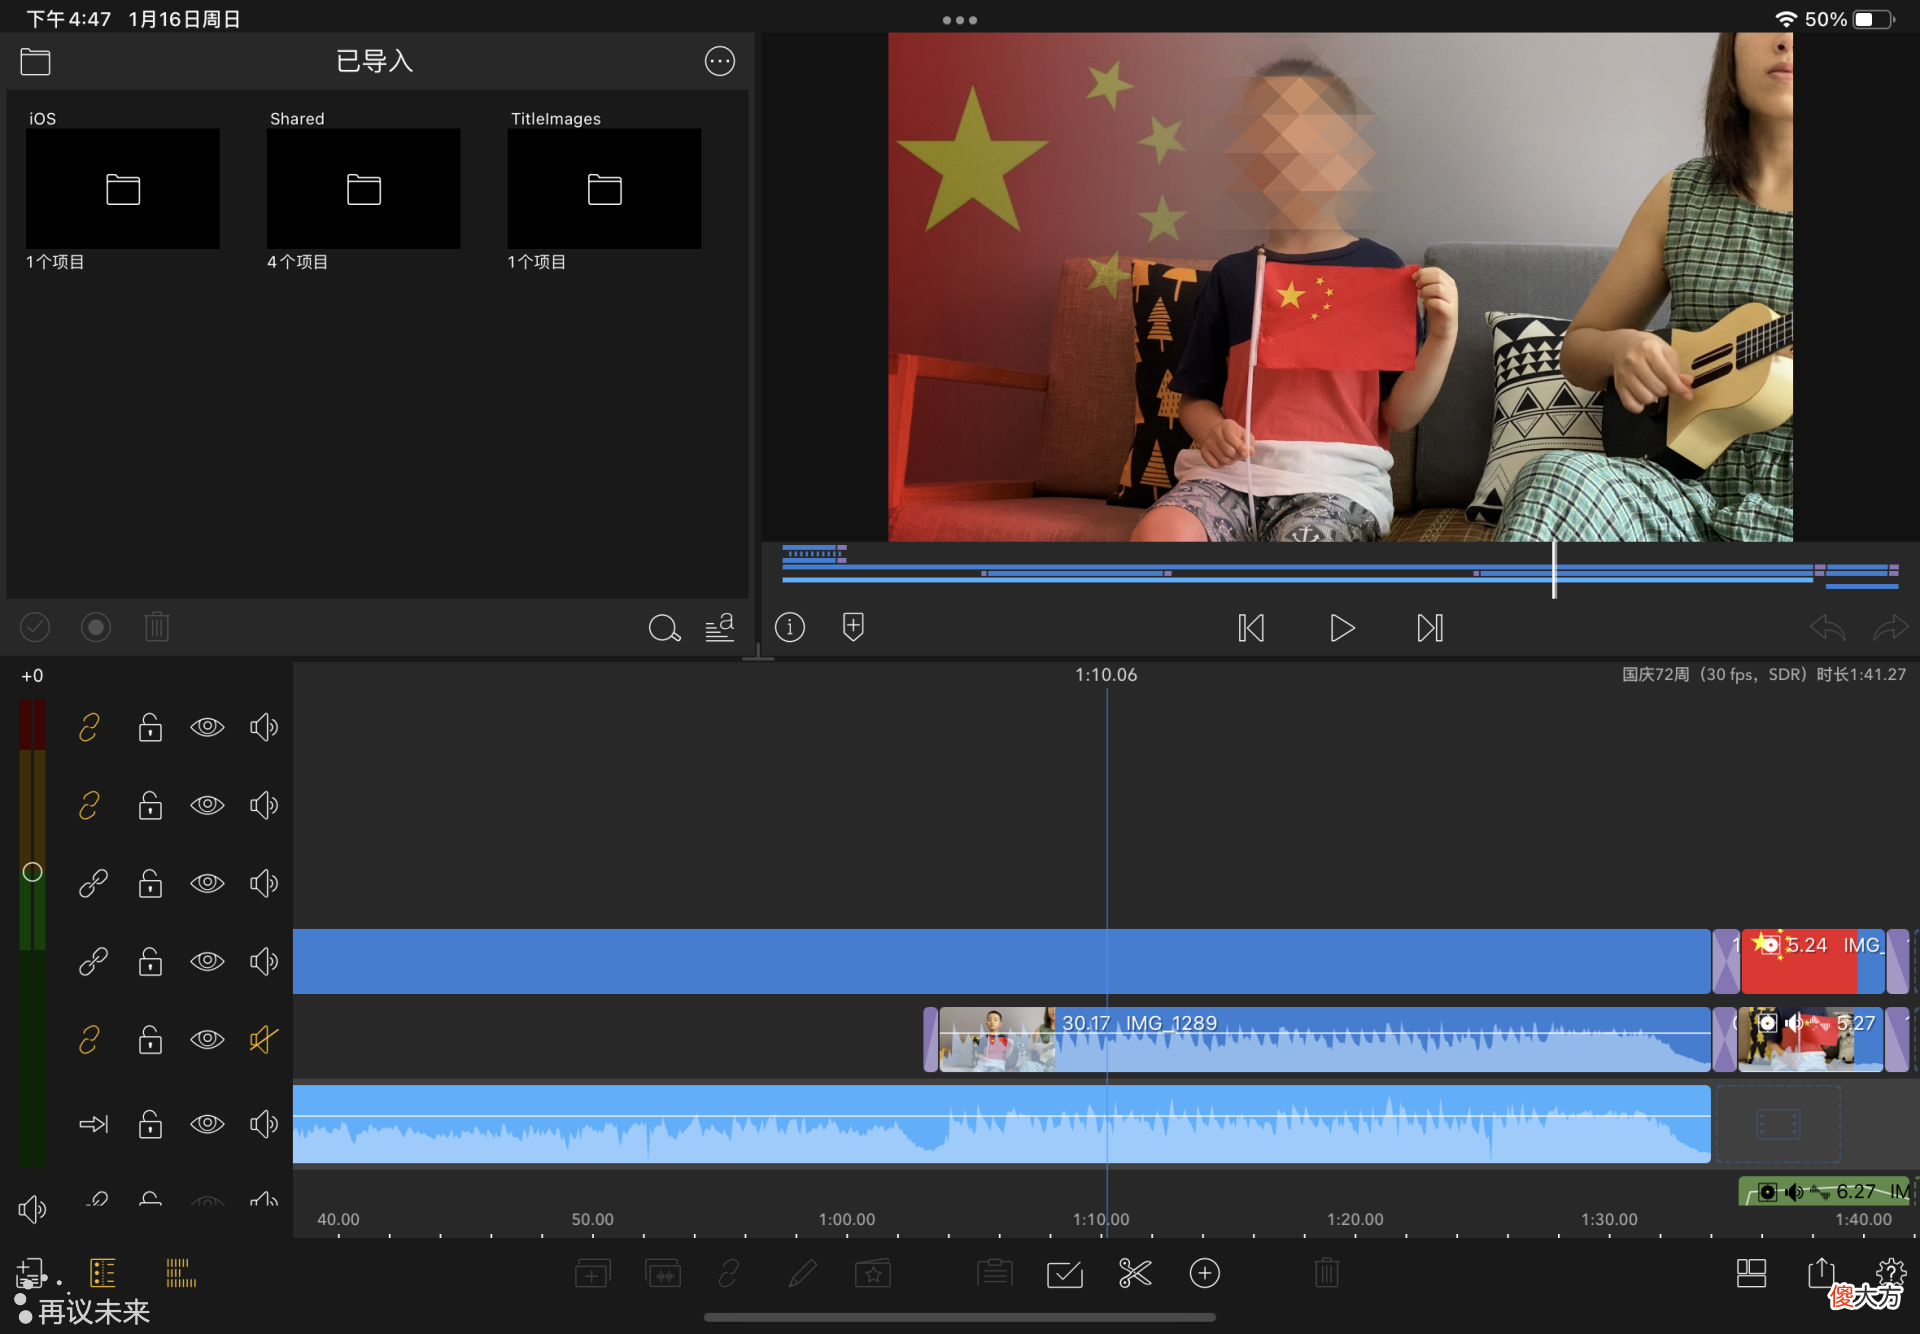Open the share export icon
Image resolution: width=1920 pixels, height=1334 pixels.
click(x=1821, y=1272)
